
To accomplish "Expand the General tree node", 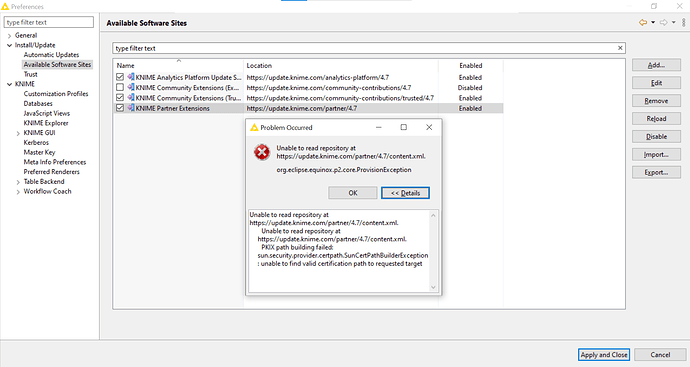I will point(9,36).
